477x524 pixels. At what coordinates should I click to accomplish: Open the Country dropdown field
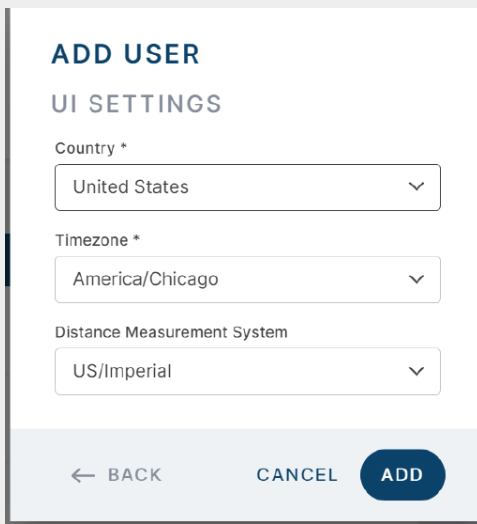(248, 187)
